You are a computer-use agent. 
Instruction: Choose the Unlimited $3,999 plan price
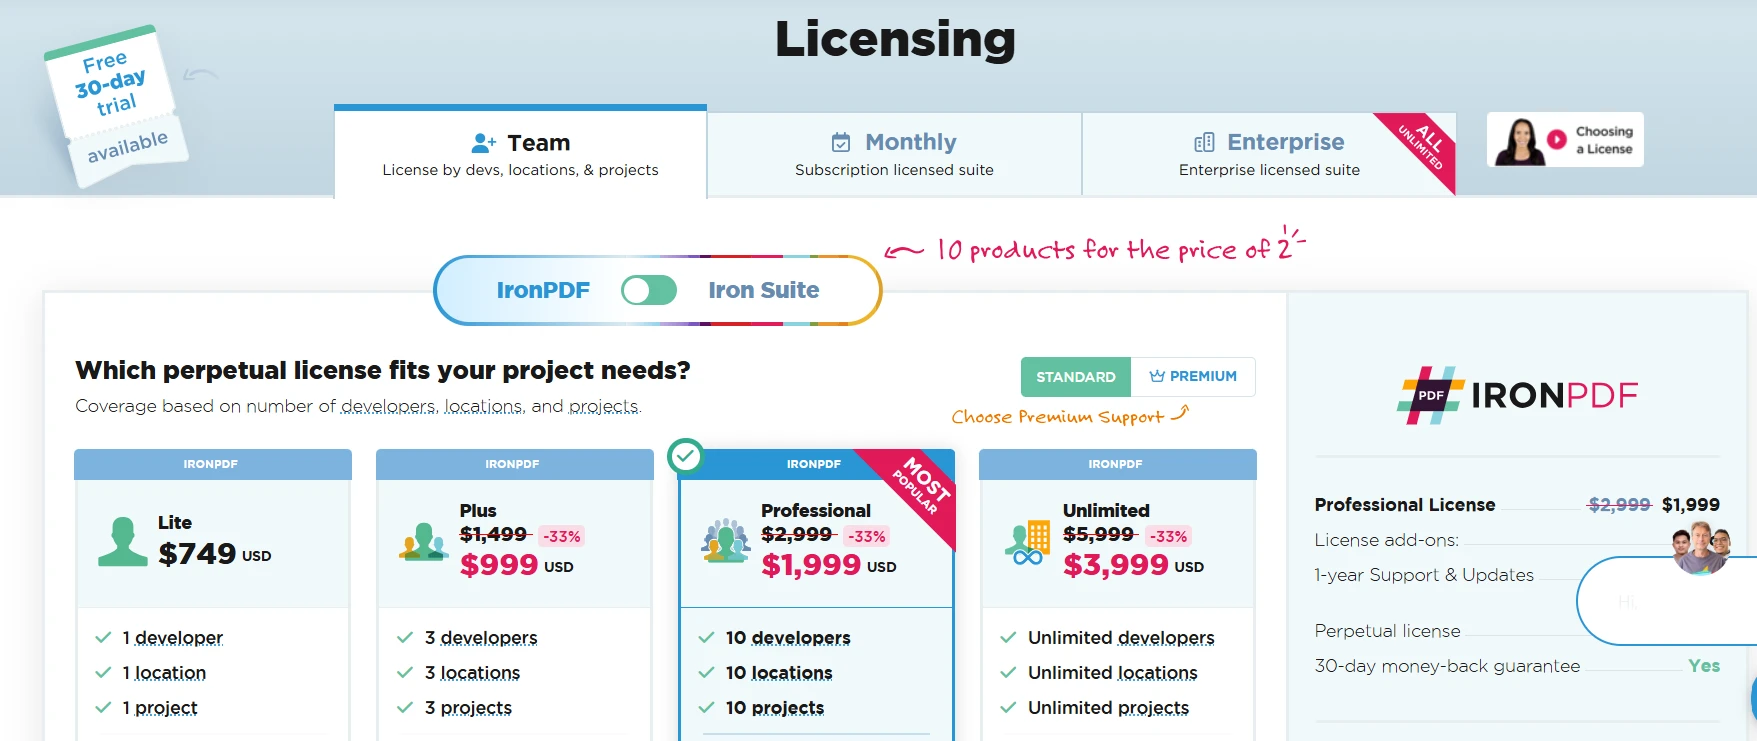click(x=1115, y=565)
